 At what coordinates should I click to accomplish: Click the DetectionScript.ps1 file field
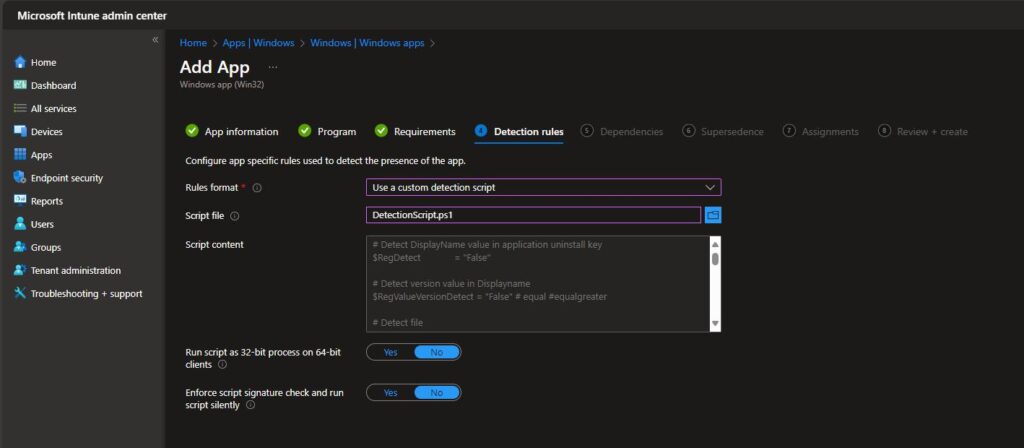coord(534,215)
